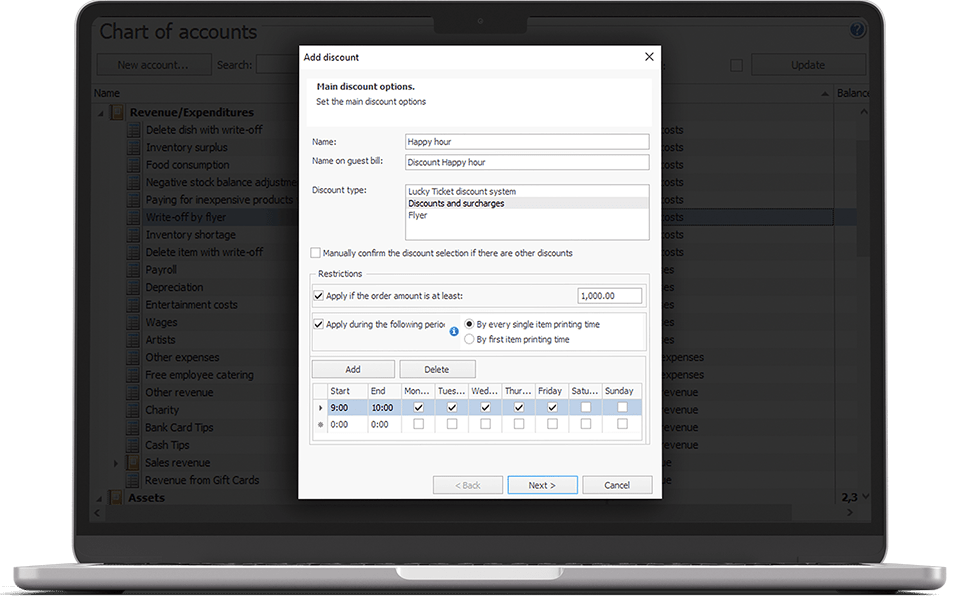Click the ledger icon beside Free employee catering
960x600 pixels.
tap(133, 374)
